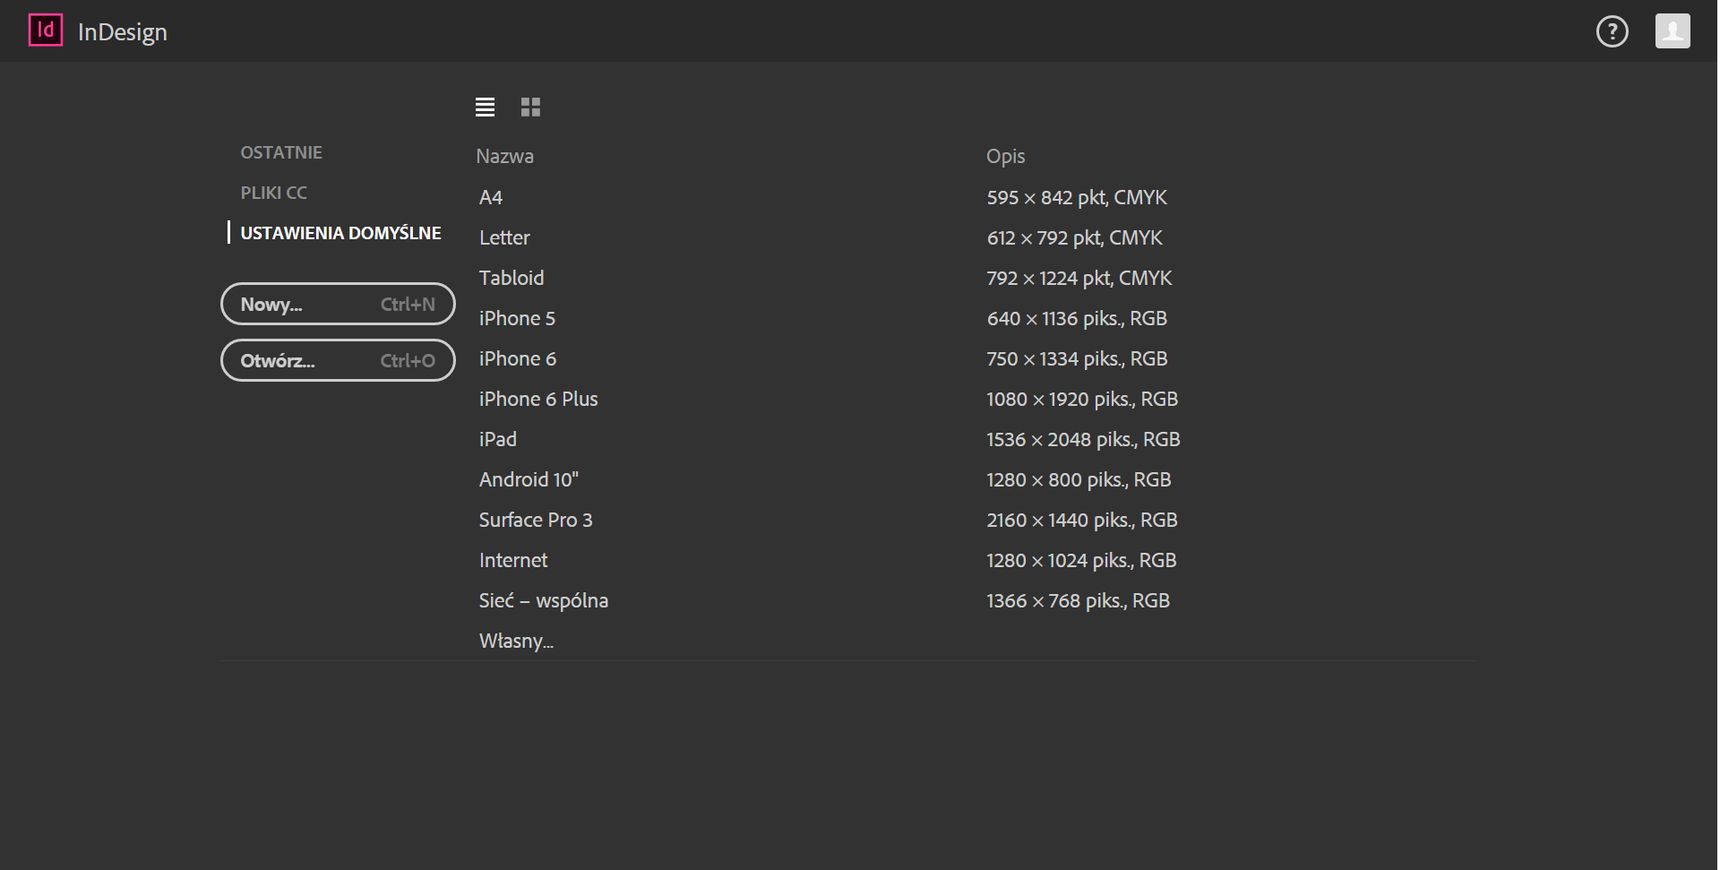Viewport: 1720px width, 870px height.
Task: Click description 1280 × 800 piks., RGB
Action: tap(1079, 479)
